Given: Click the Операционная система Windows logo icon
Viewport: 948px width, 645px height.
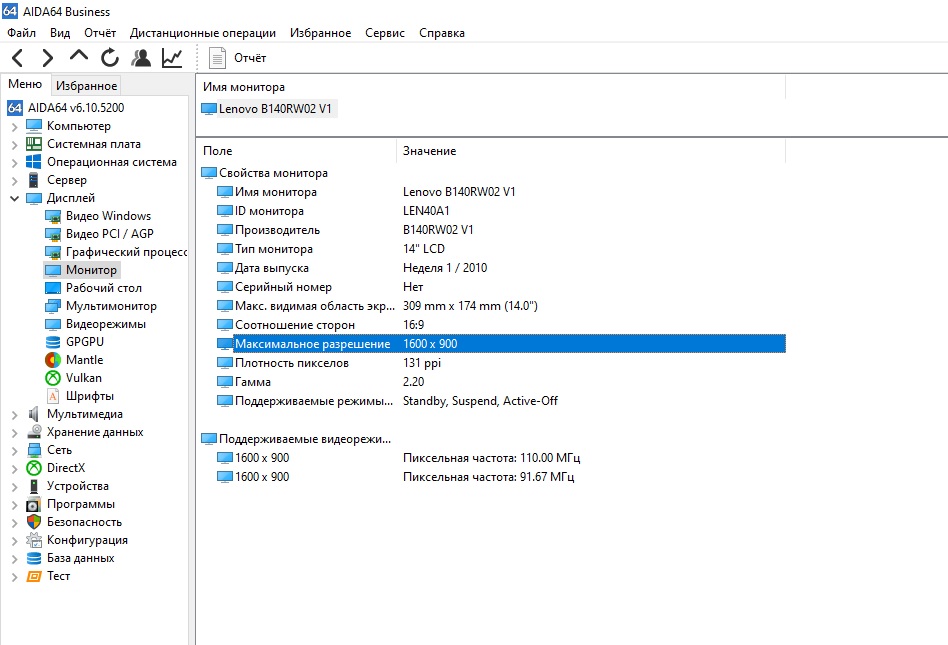Looking at the screenshot, I should point(34,162).
